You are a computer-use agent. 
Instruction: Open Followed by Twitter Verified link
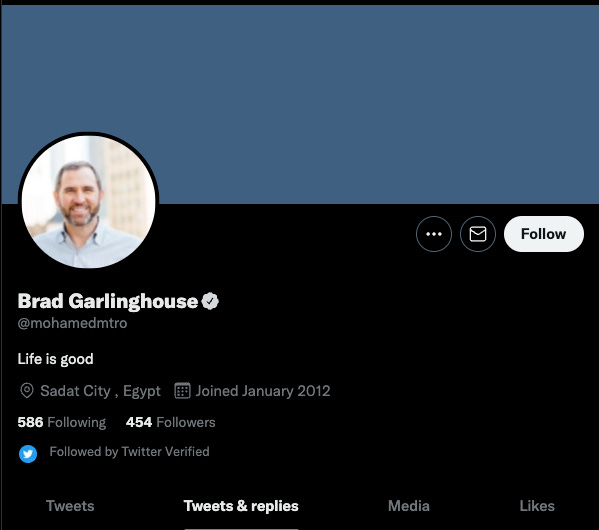pyautogui.click(x=130, y=452)
